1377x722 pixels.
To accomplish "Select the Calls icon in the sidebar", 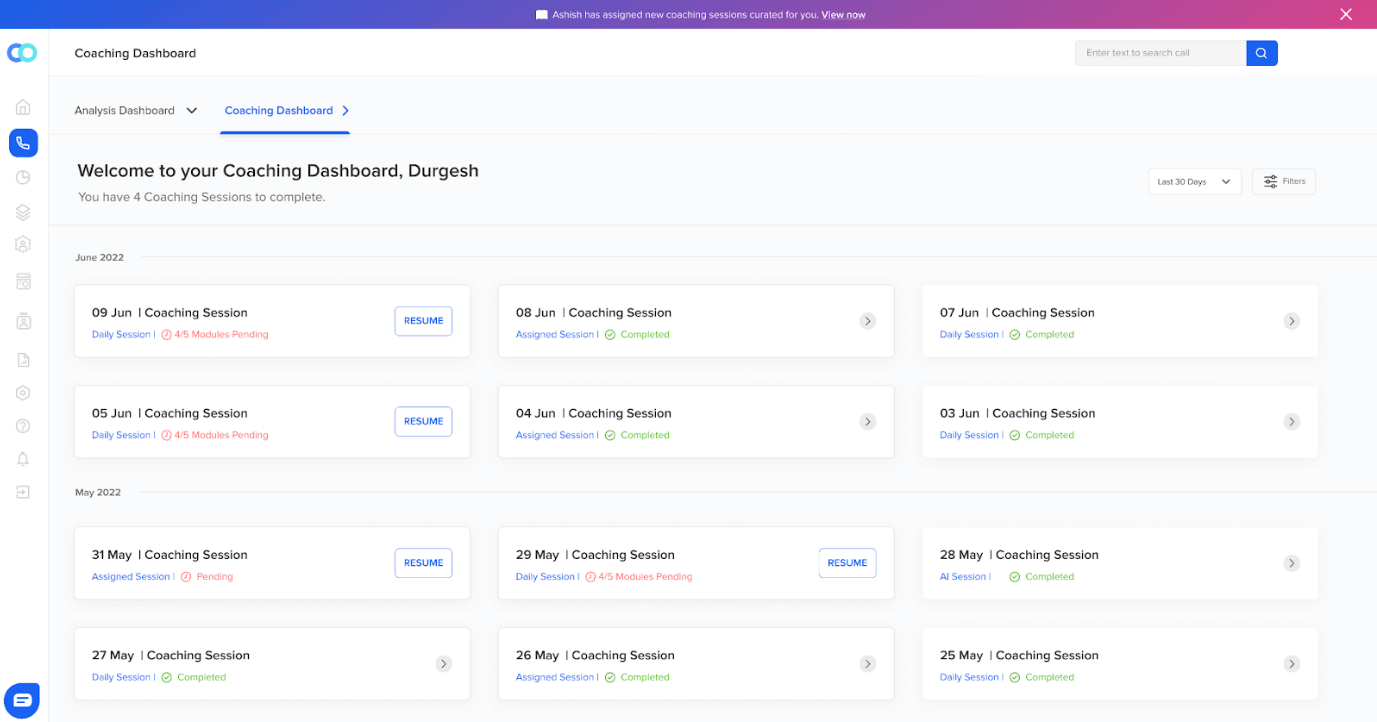I will (x=23, y=143).
